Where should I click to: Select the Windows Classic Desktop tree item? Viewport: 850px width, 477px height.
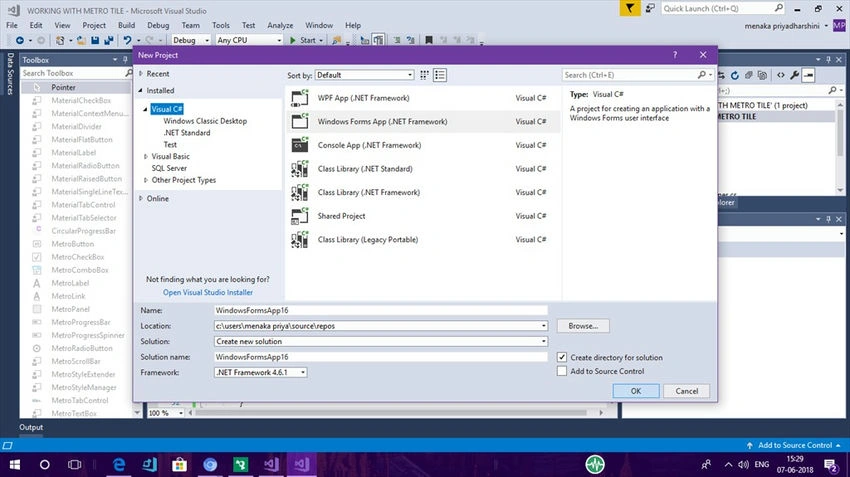click(205, 121)
